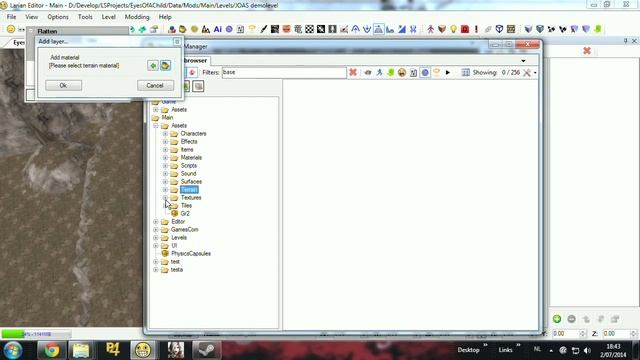
Task: Open Steam from taskbar
Action: coord(206,350)
